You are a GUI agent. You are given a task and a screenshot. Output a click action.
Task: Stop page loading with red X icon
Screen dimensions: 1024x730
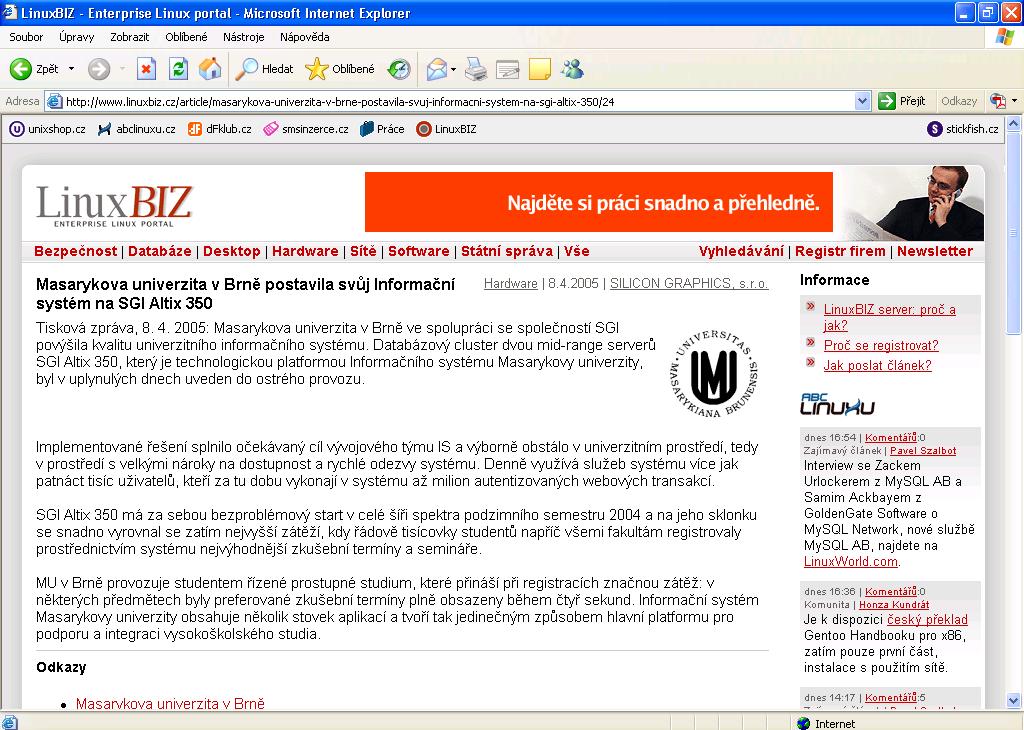click(x=146, y=69)
